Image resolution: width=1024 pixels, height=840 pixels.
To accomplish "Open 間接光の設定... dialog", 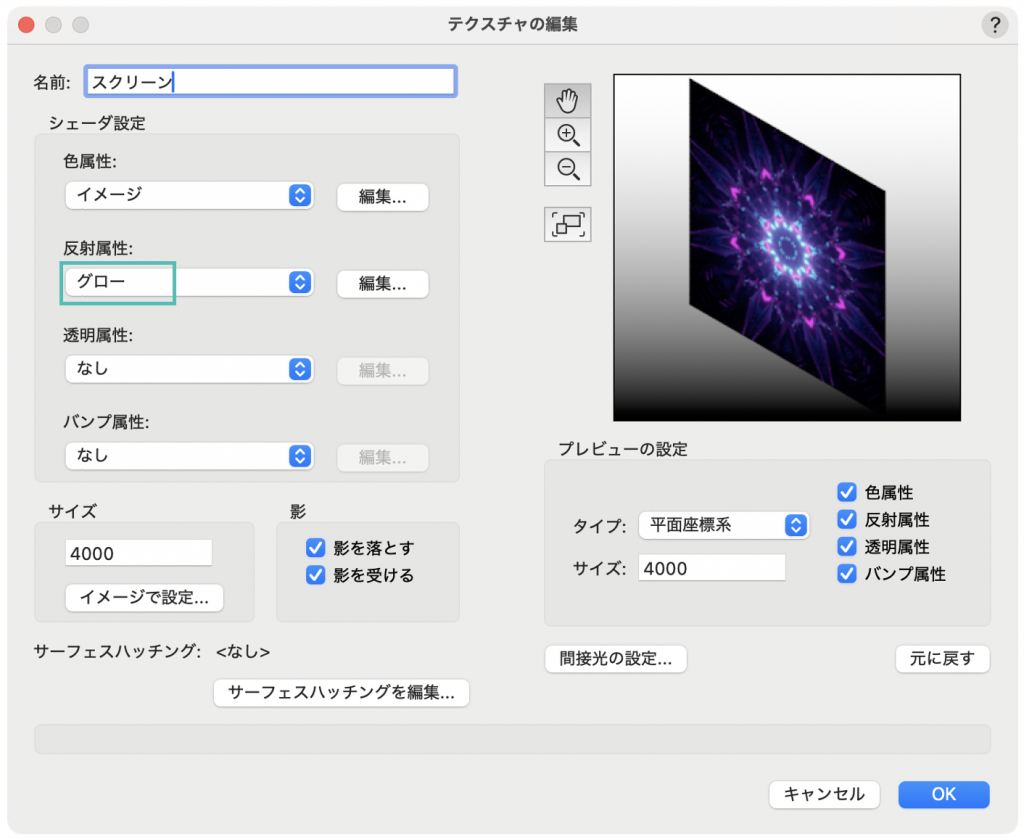I will pos(615,658).
